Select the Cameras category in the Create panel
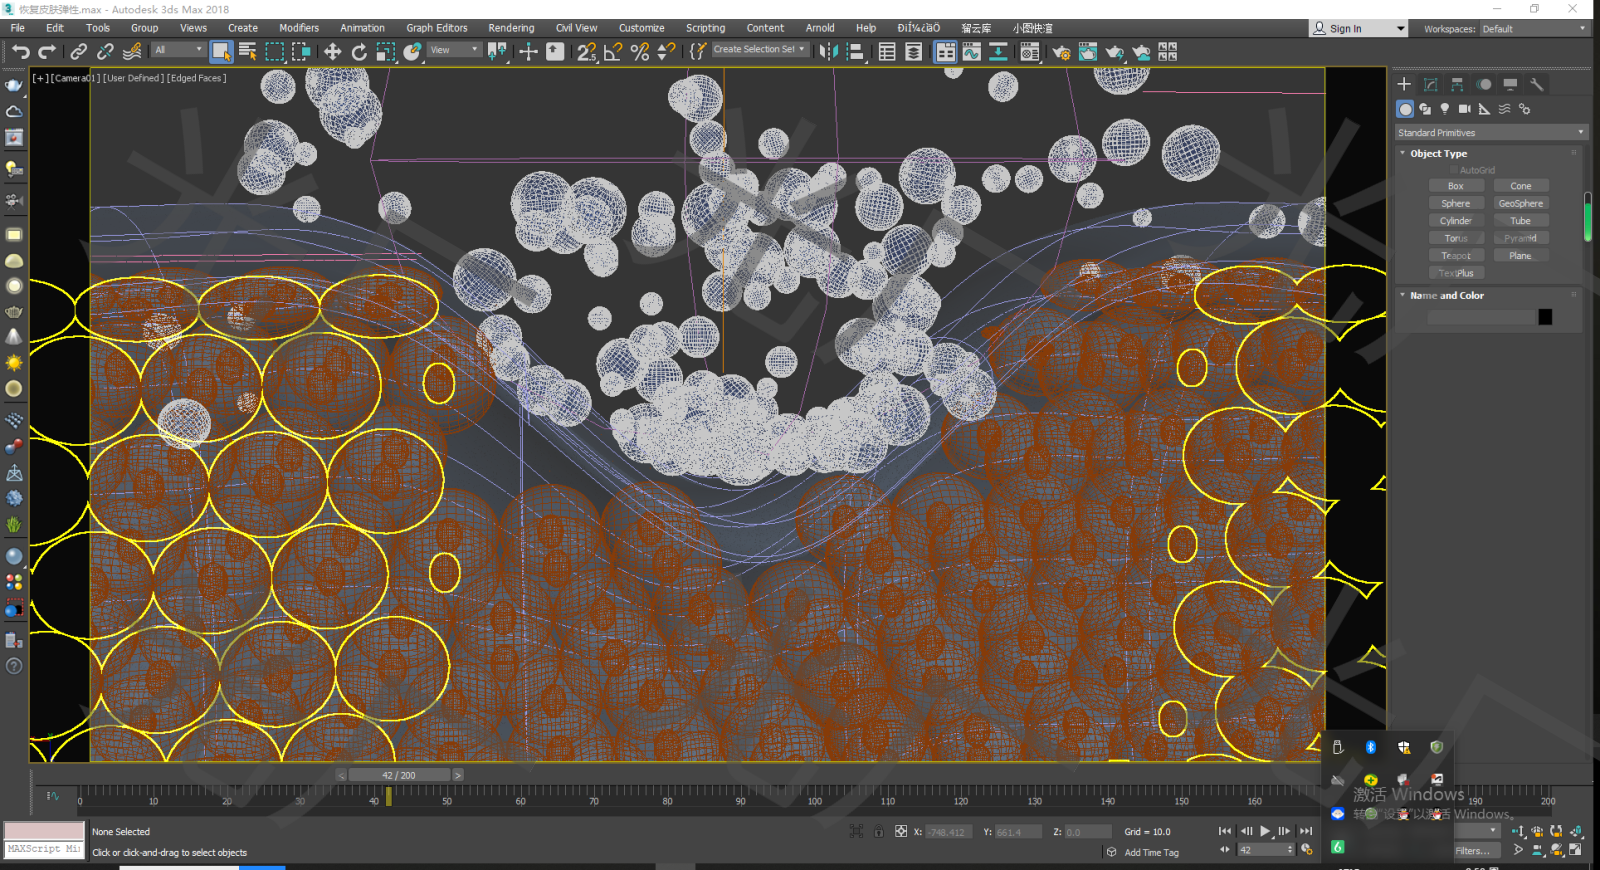 [x=1465, y=109]
